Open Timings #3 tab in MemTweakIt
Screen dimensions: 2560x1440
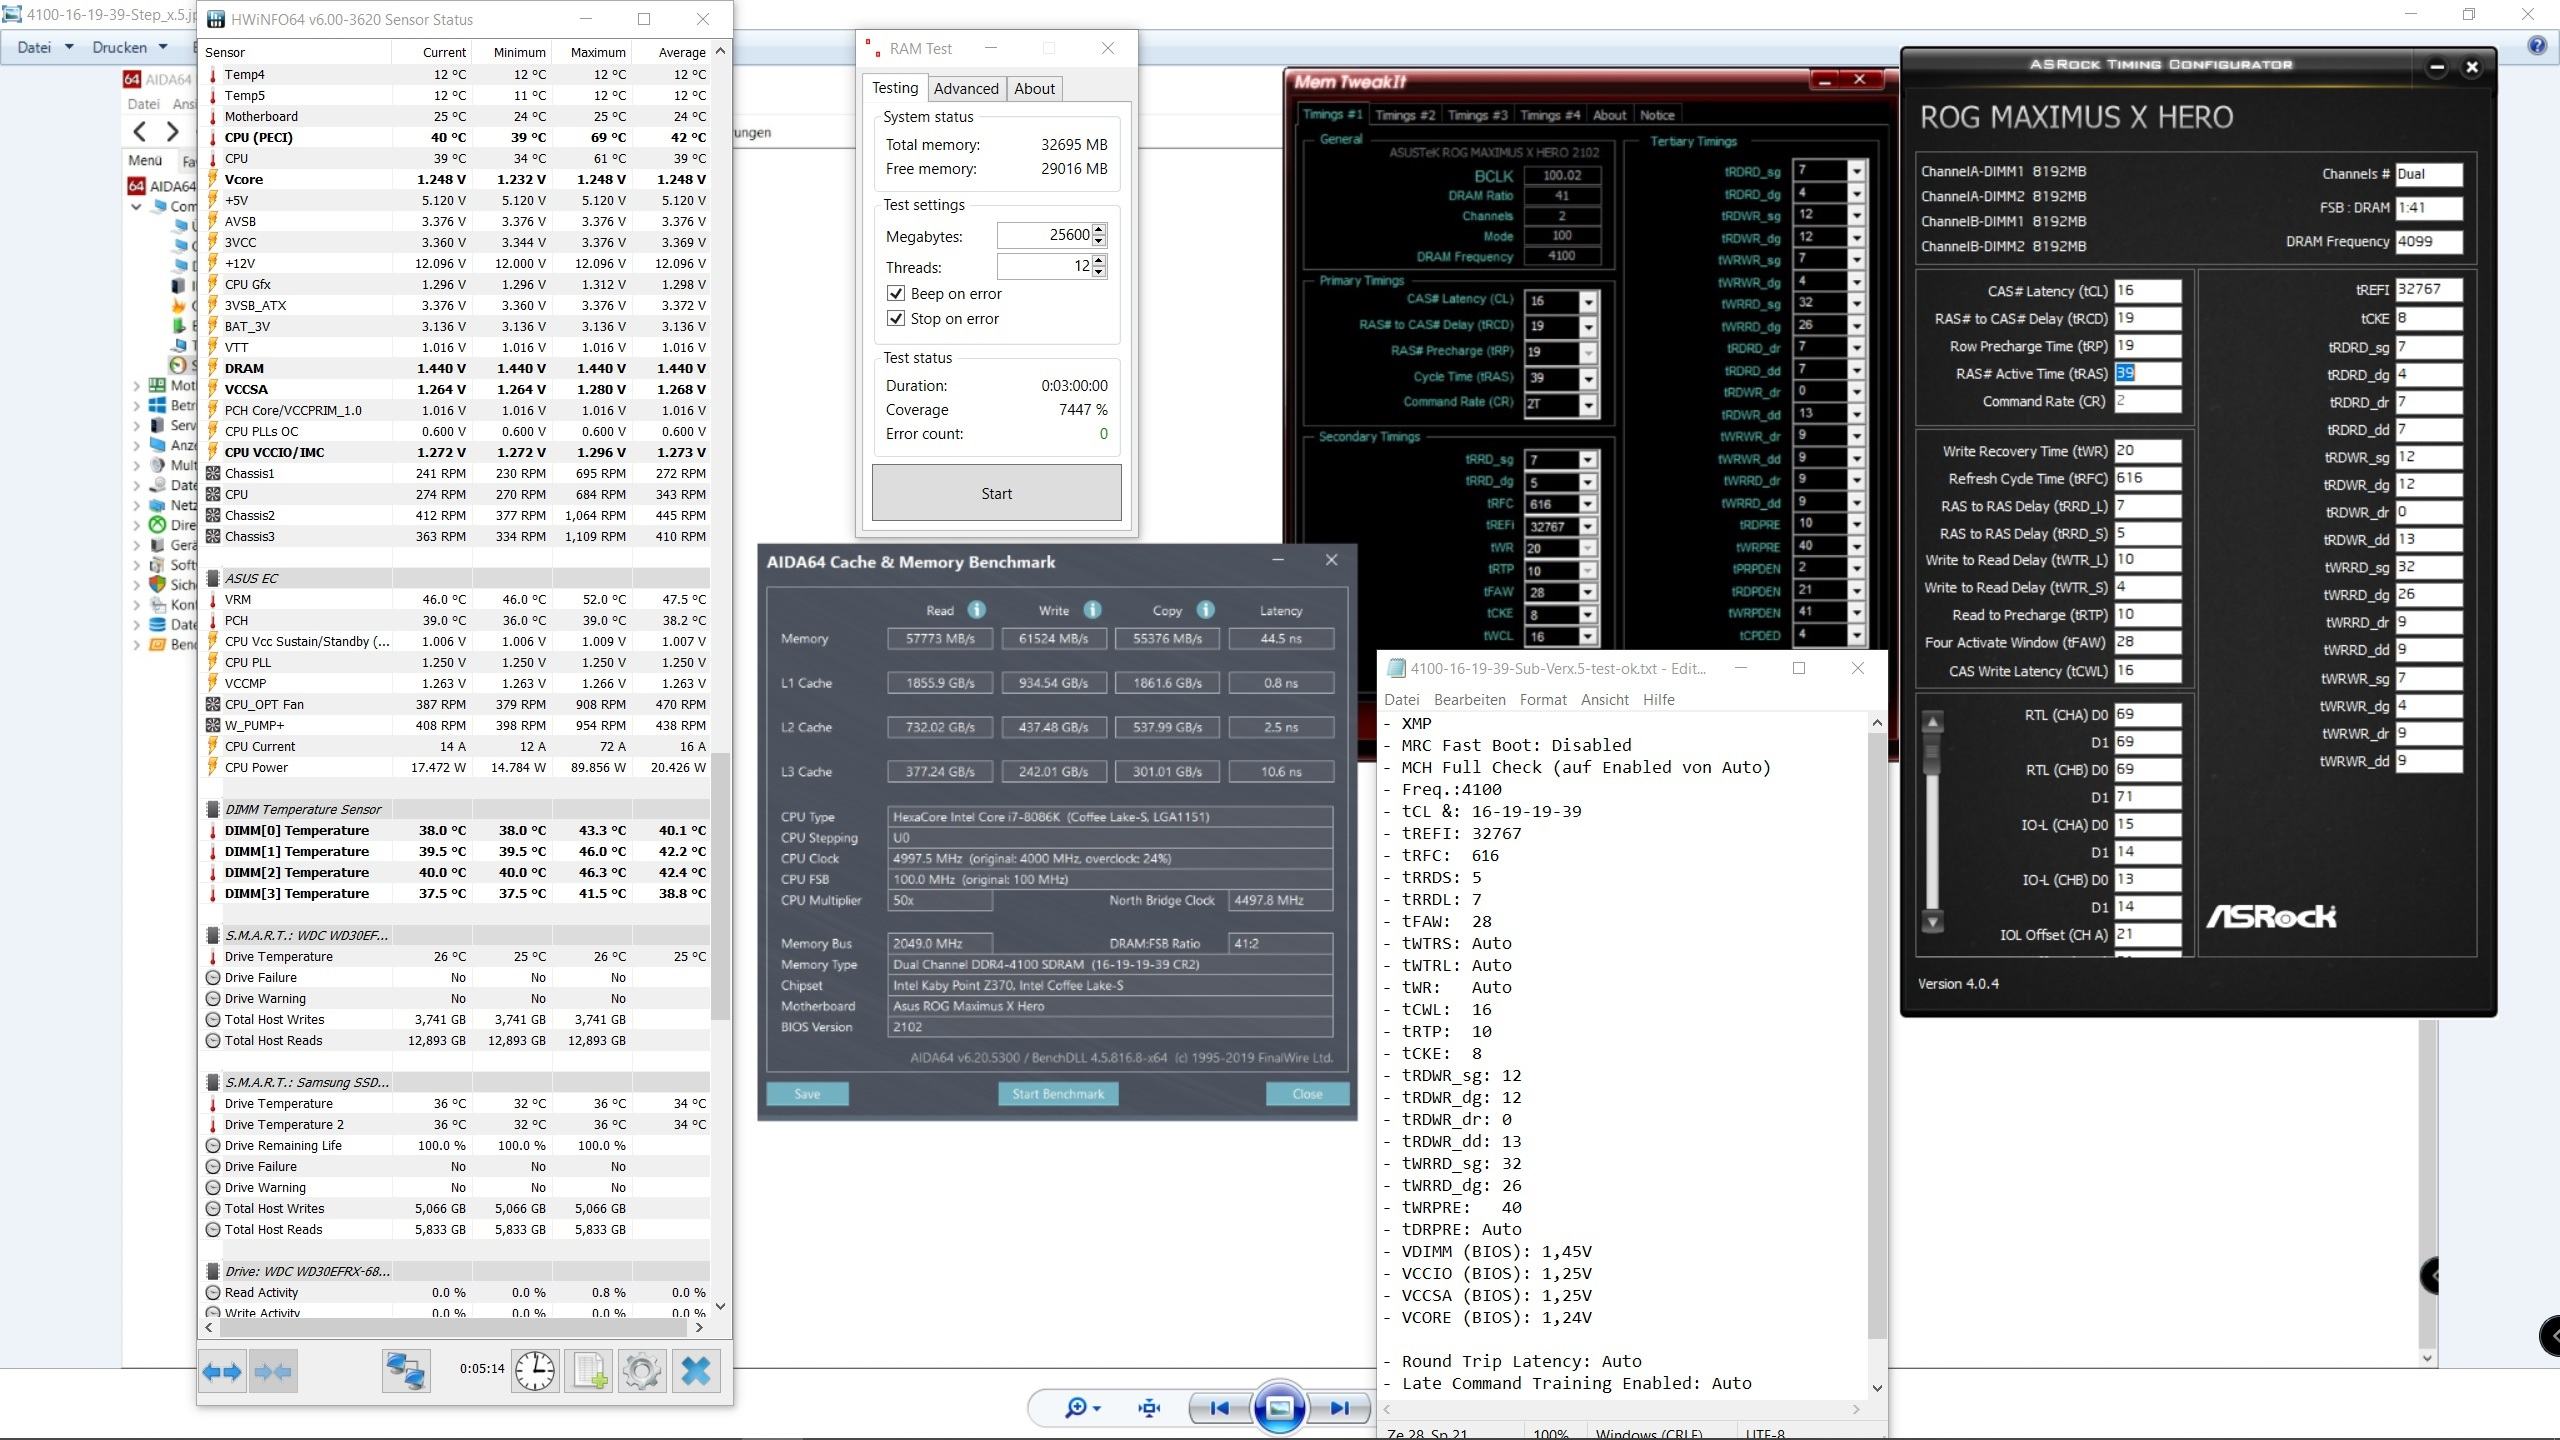1477,115
